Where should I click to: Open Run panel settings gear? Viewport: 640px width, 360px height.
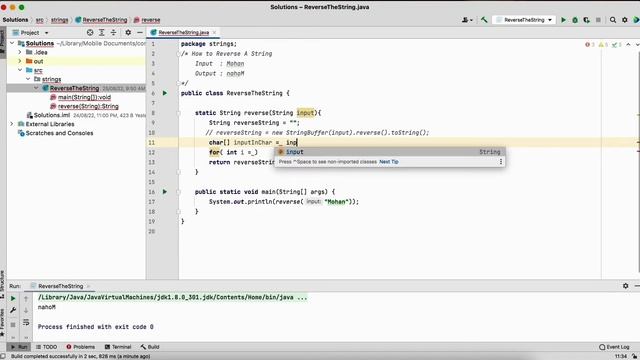coord(625,286)
